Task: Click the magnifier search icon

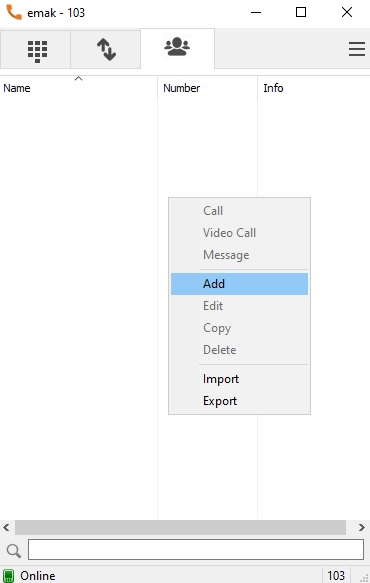Action: pos(14,551)
